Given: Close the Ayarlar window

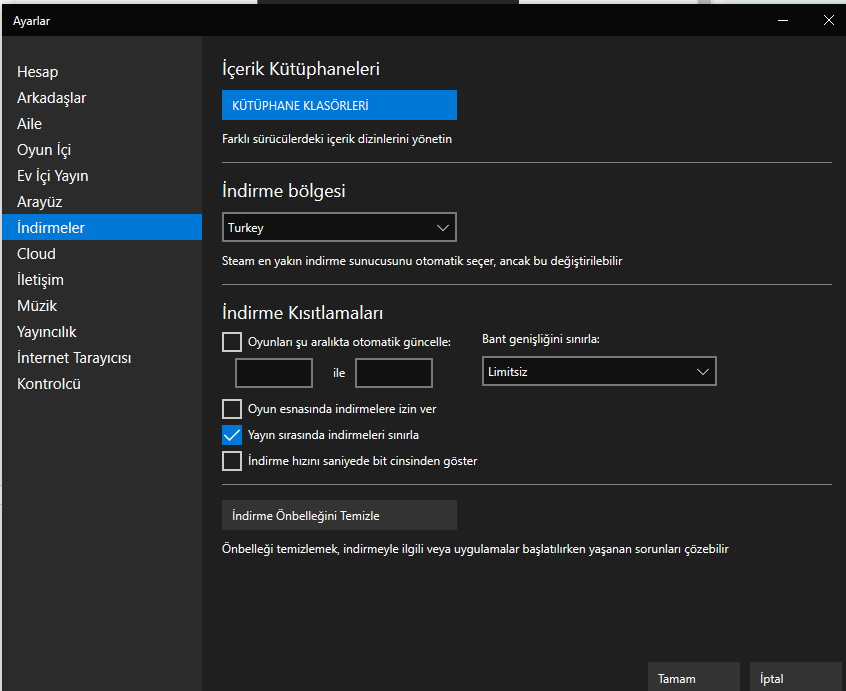Looking at the screenshot, I should pyautogui.click(x=828, y=20).
